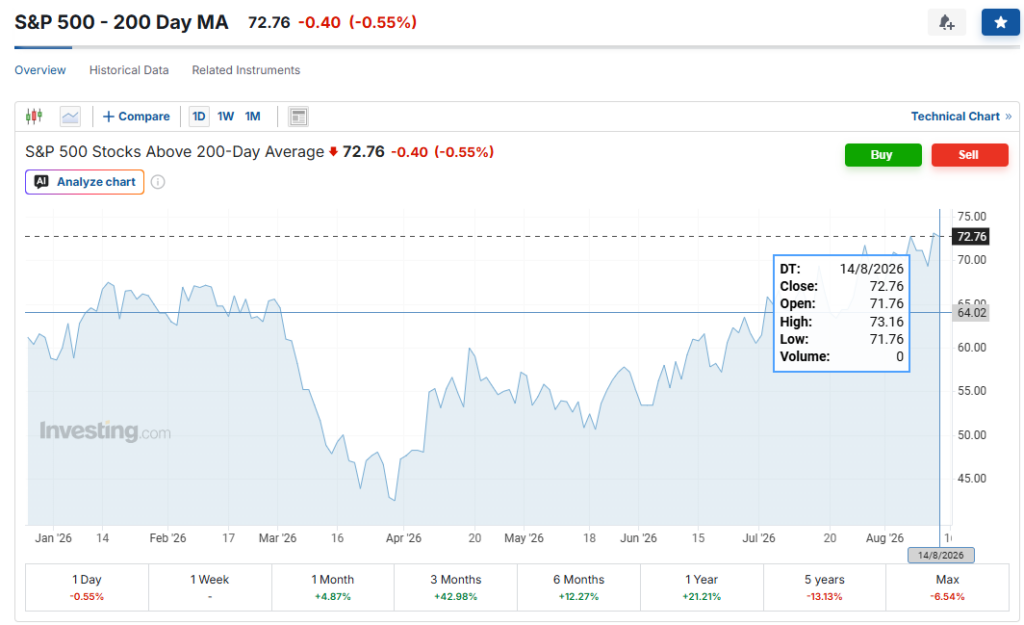Select the 6 Months time range
Screen dimensions: 1024x625
[579, 587]
